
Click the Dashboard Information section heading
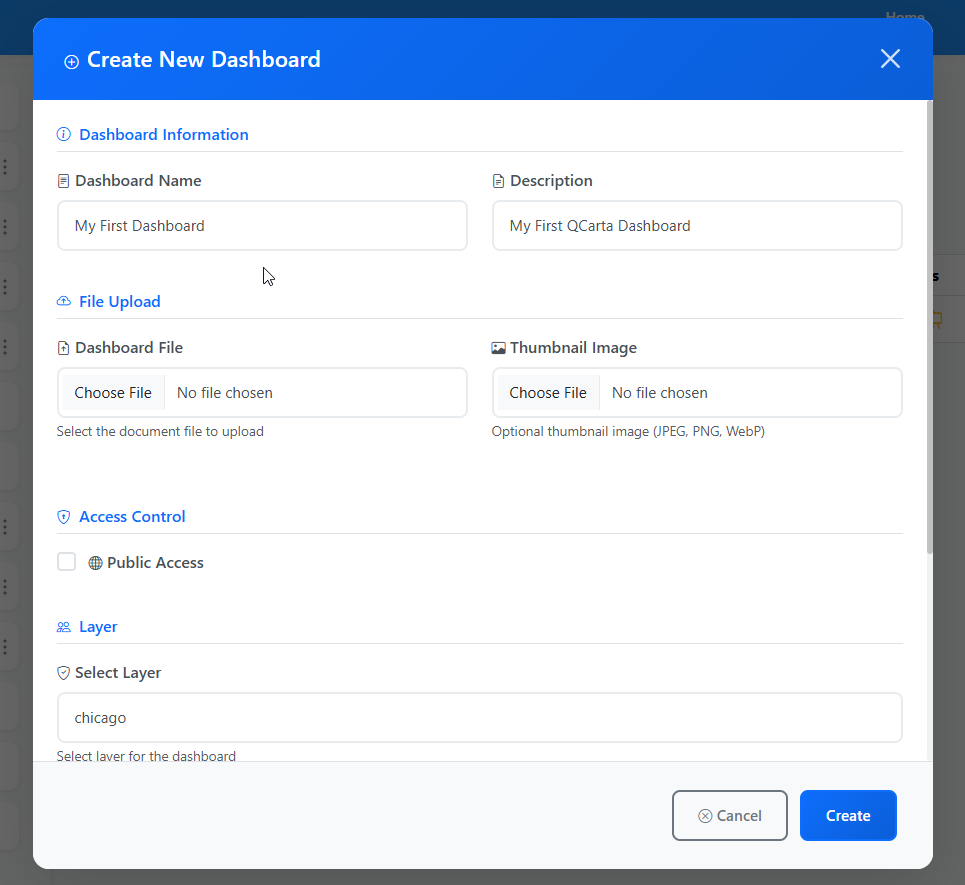click(164, 134)
